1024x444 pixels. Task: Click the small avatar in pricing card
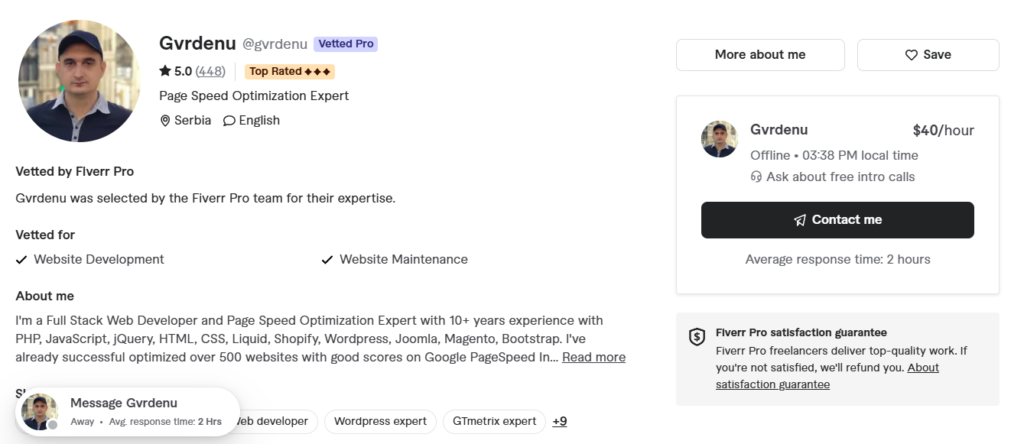point(720,139)
